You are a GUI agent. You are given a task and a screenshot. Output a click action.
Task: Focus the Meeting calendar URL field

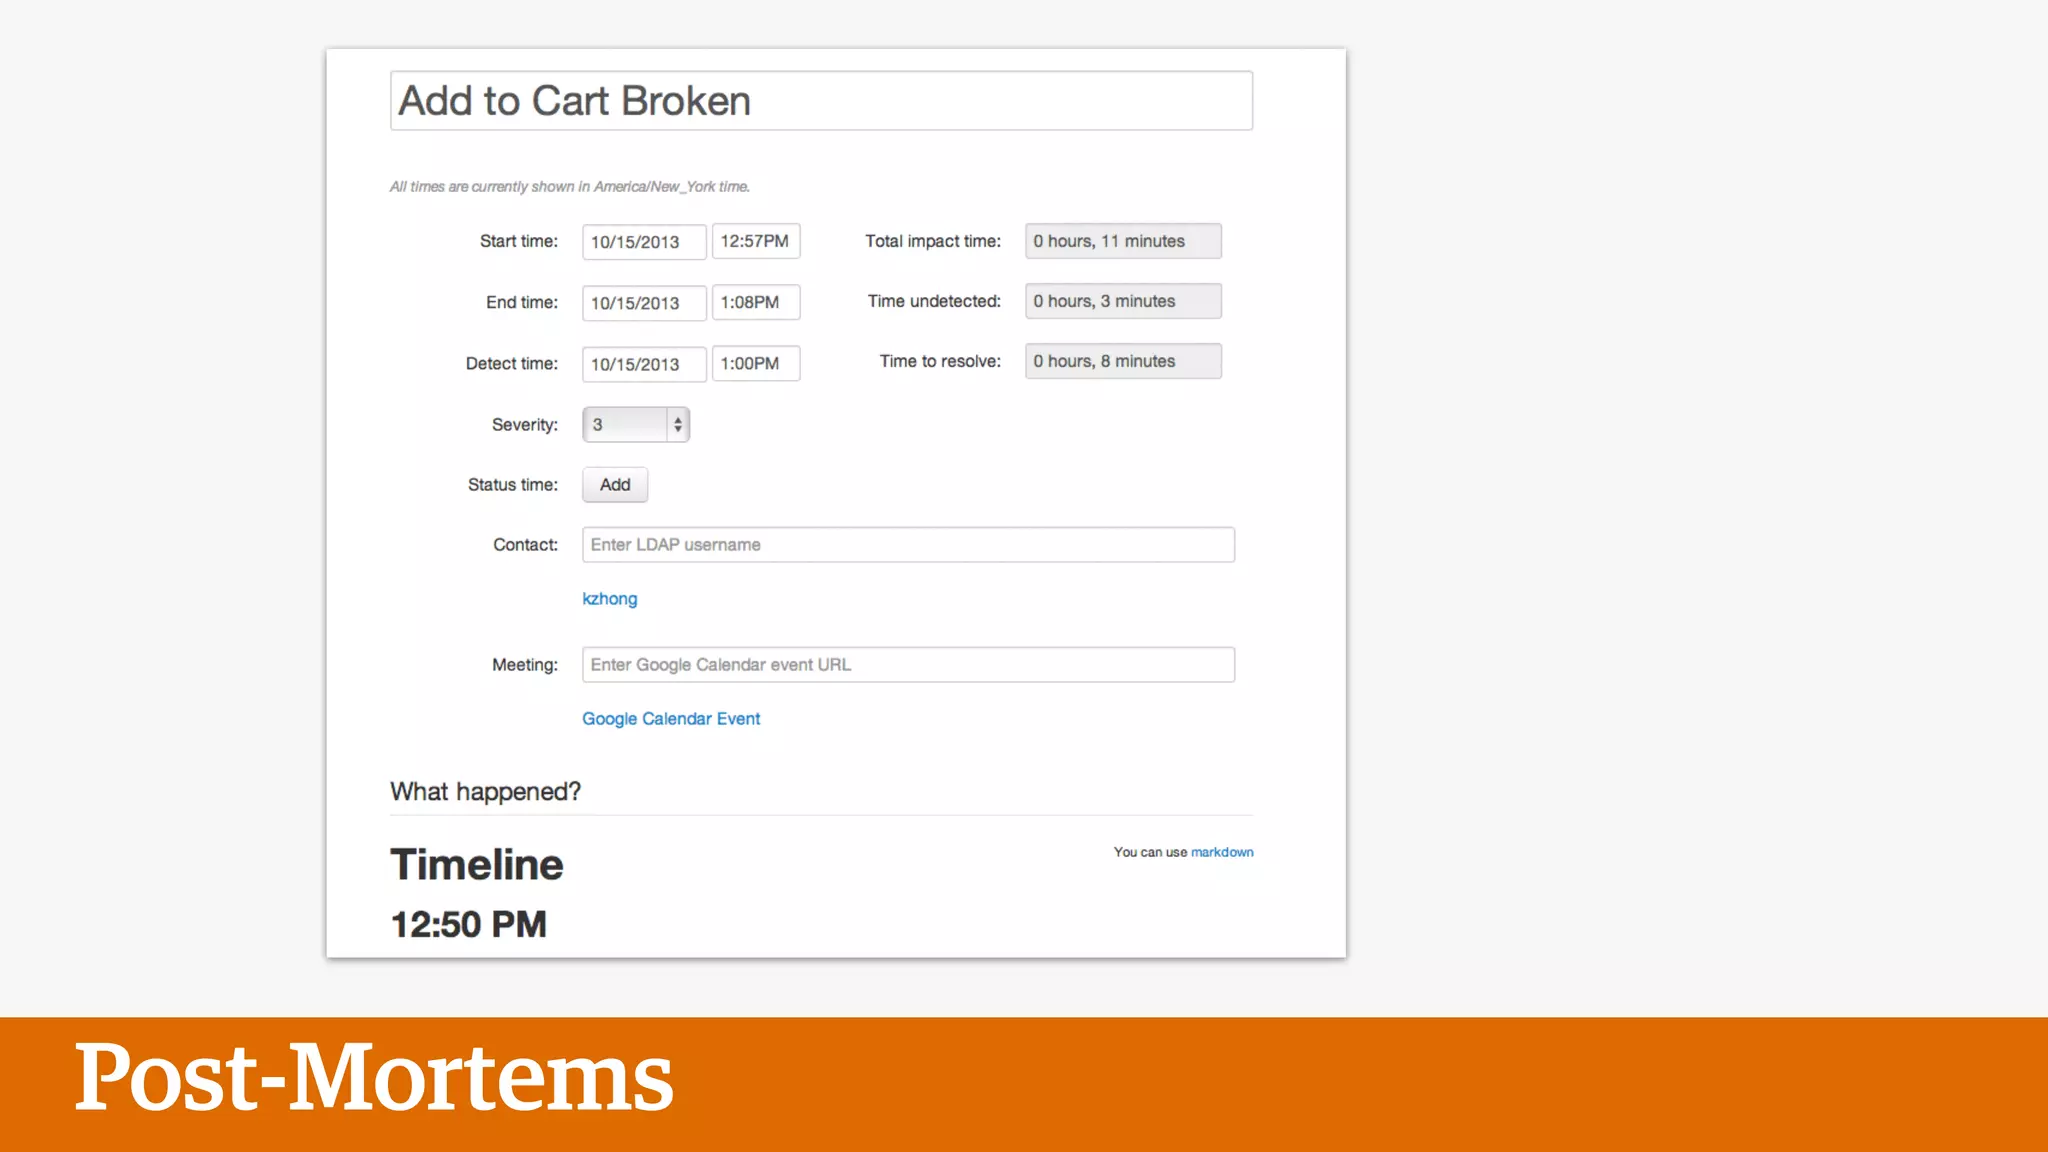[908, 665]
